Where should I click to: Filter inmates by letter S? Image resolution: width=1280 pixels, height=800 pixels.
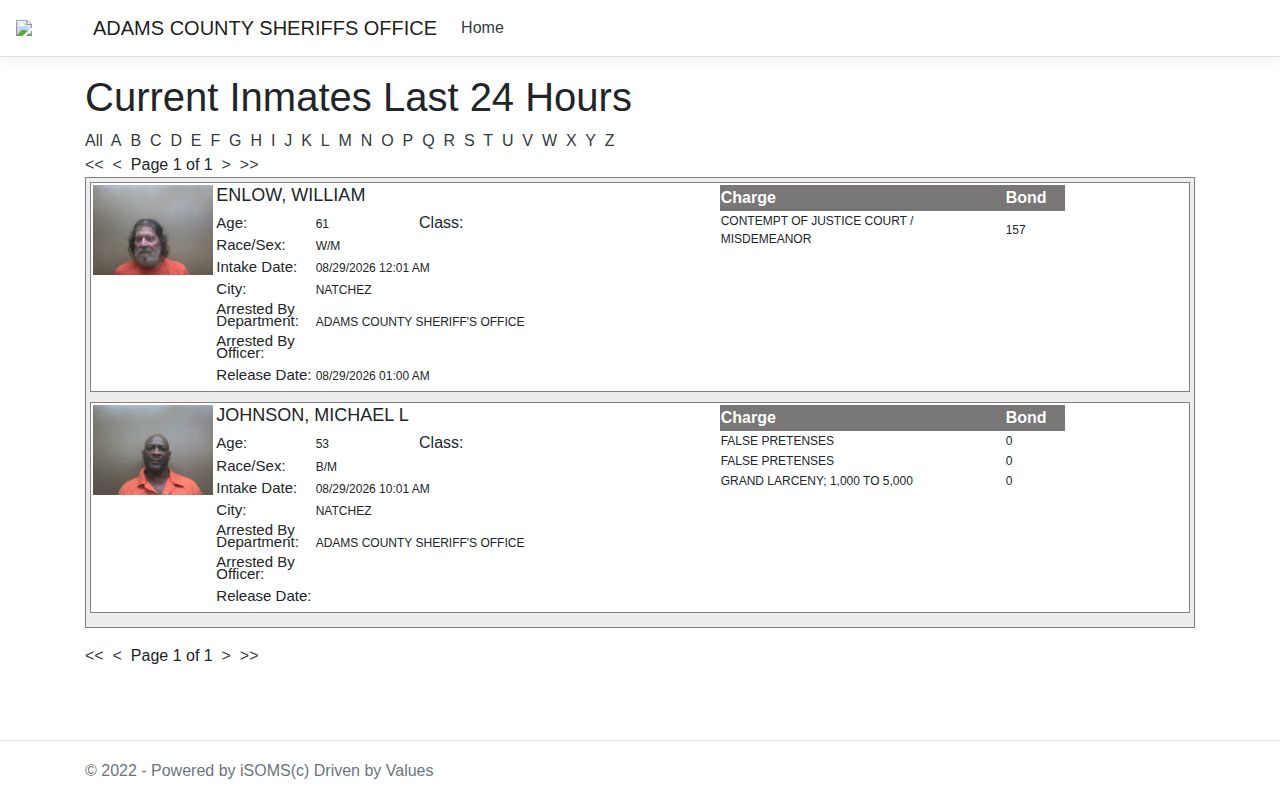[x=469, y=141]
